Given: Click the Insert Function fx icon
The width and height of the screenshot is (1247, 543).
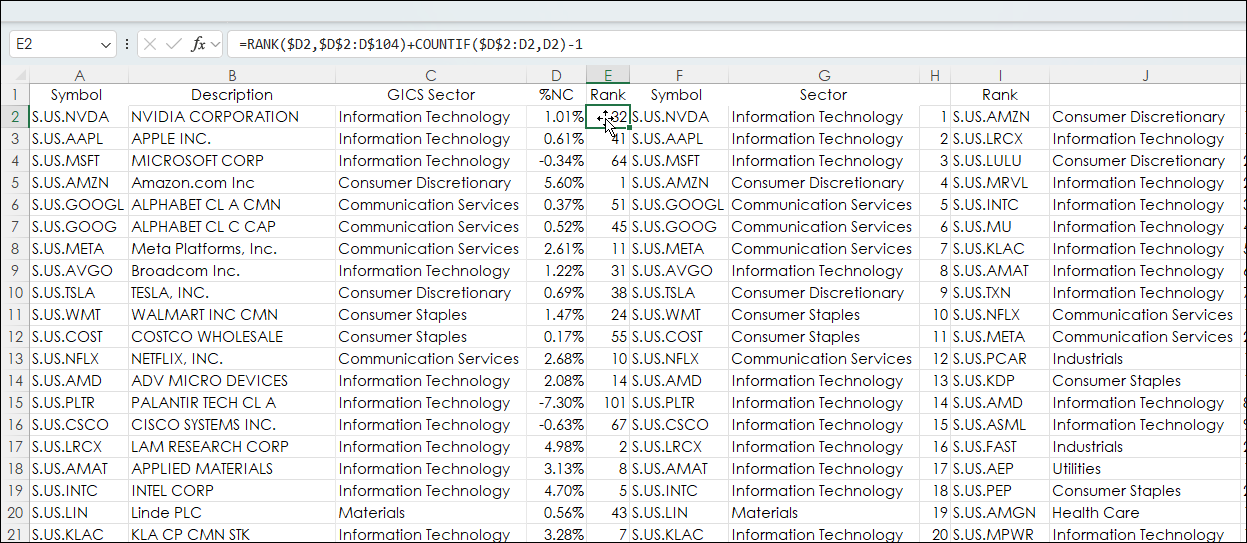Looking at the screenshot, I should tap(198, 44).
